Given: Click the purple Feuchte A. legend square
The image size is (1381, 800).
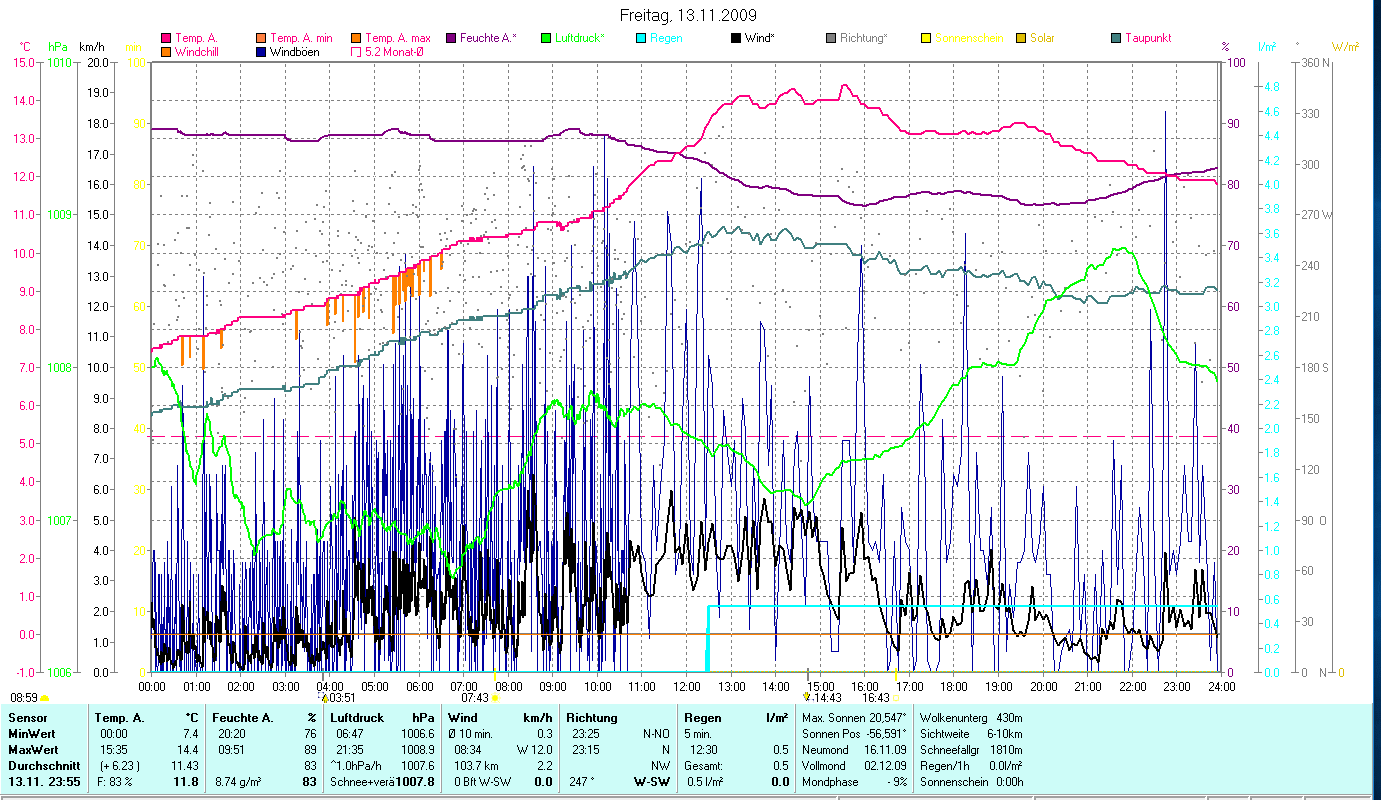Looking at the screenshot, I should coord(451,38).
